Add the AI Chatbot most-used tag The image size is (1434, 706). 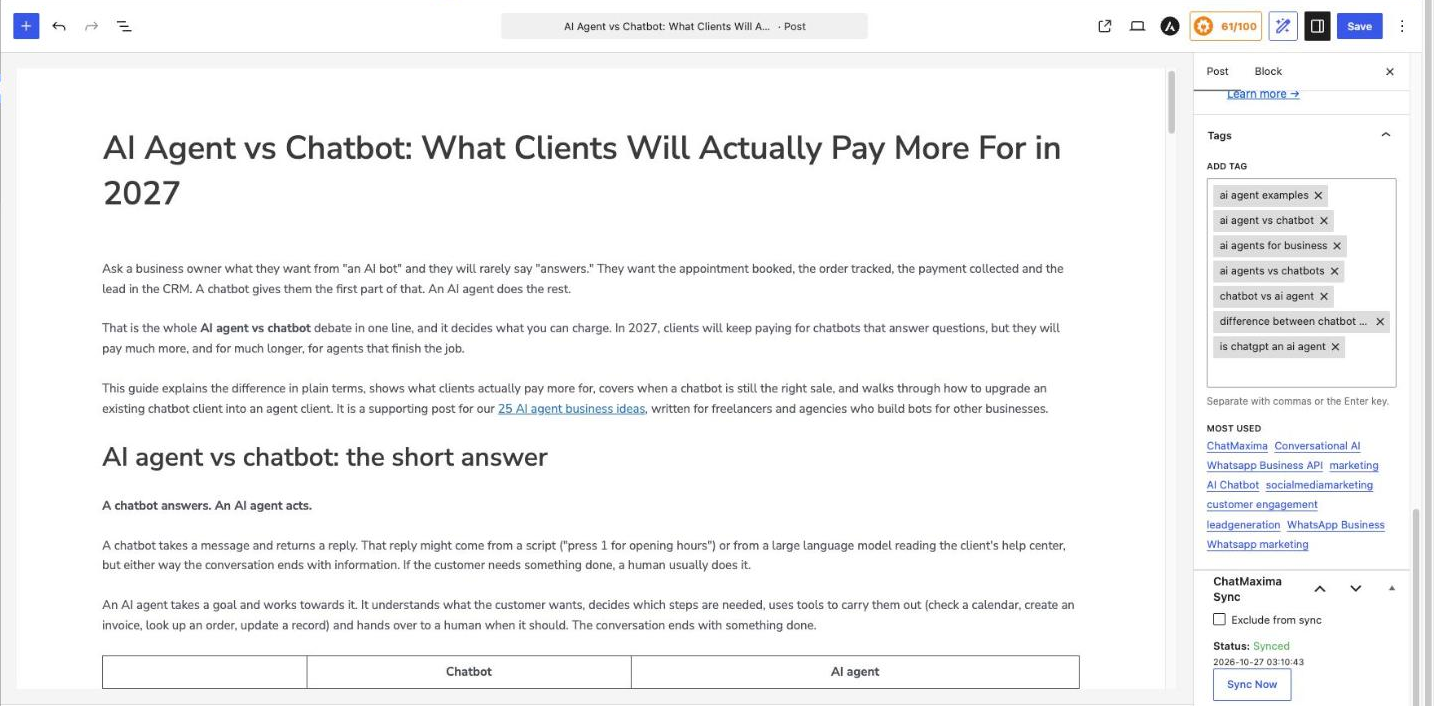tap(1233, 485)
